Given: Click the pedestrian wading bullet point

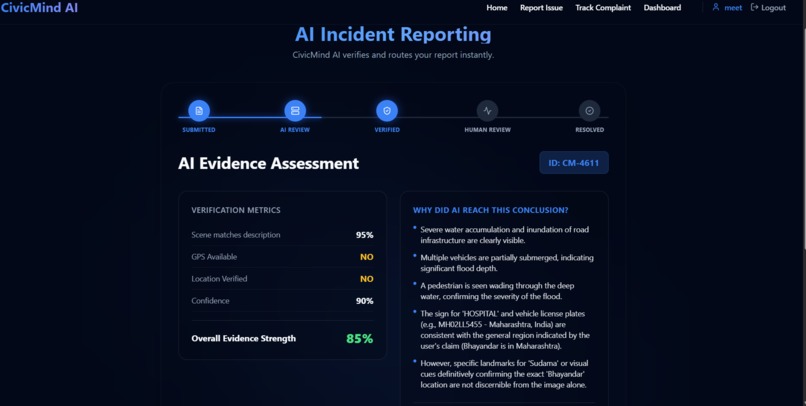Looking at the screenshot, I should 497,291.
